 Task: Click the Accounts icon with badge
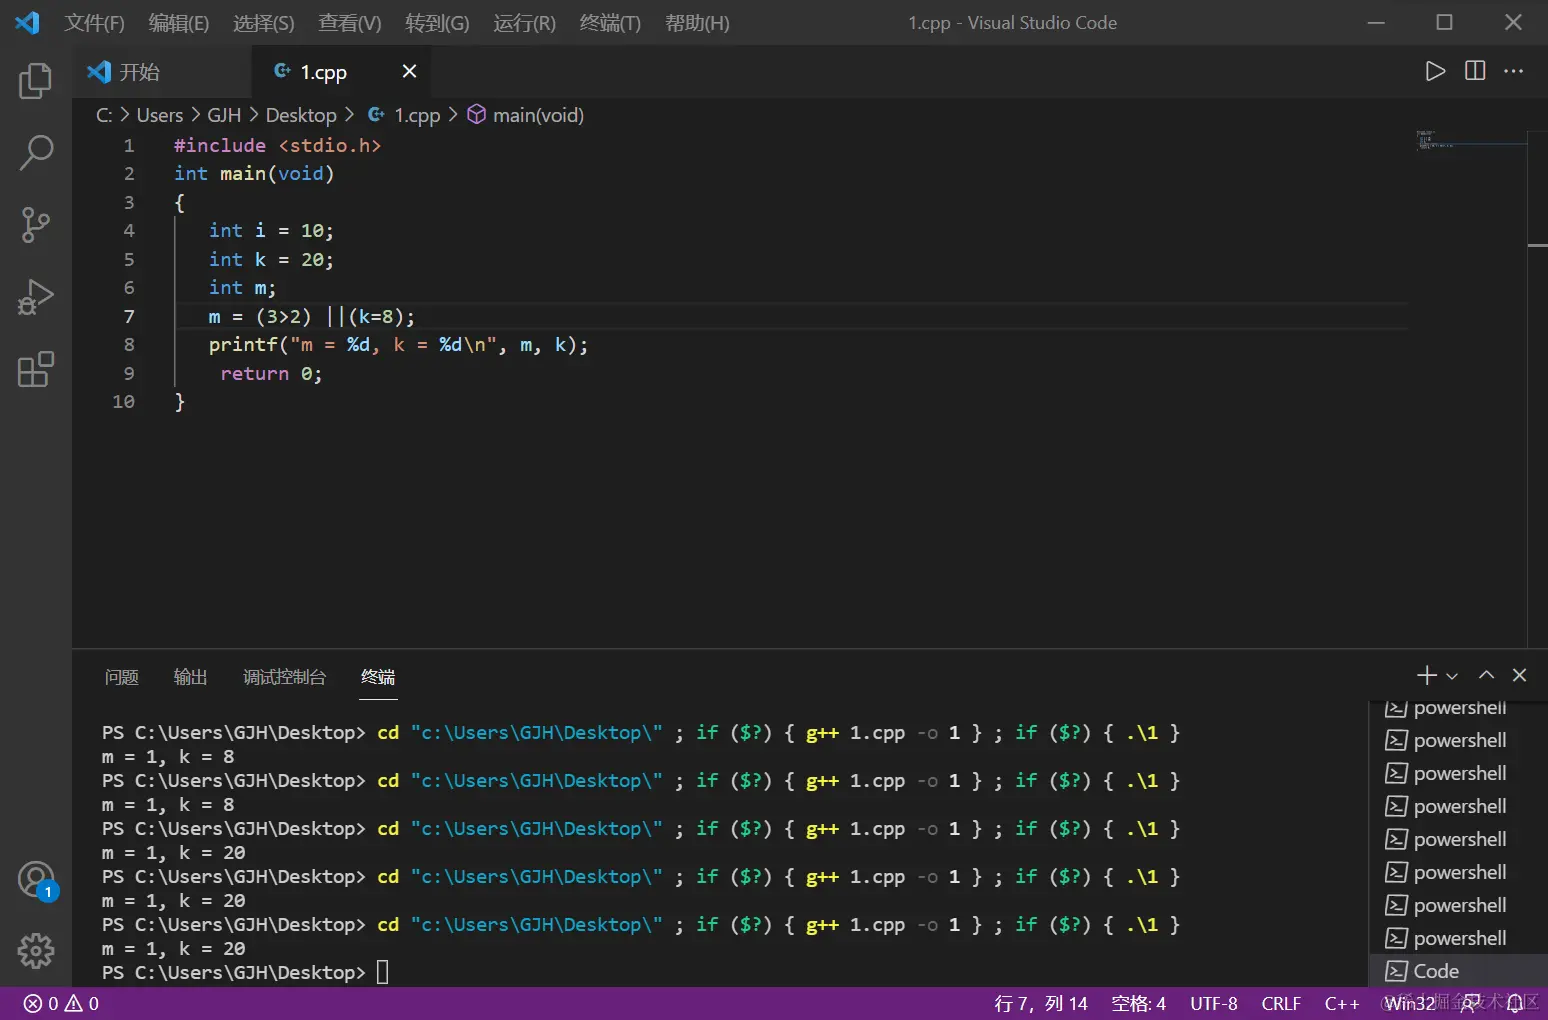[36, 880]
